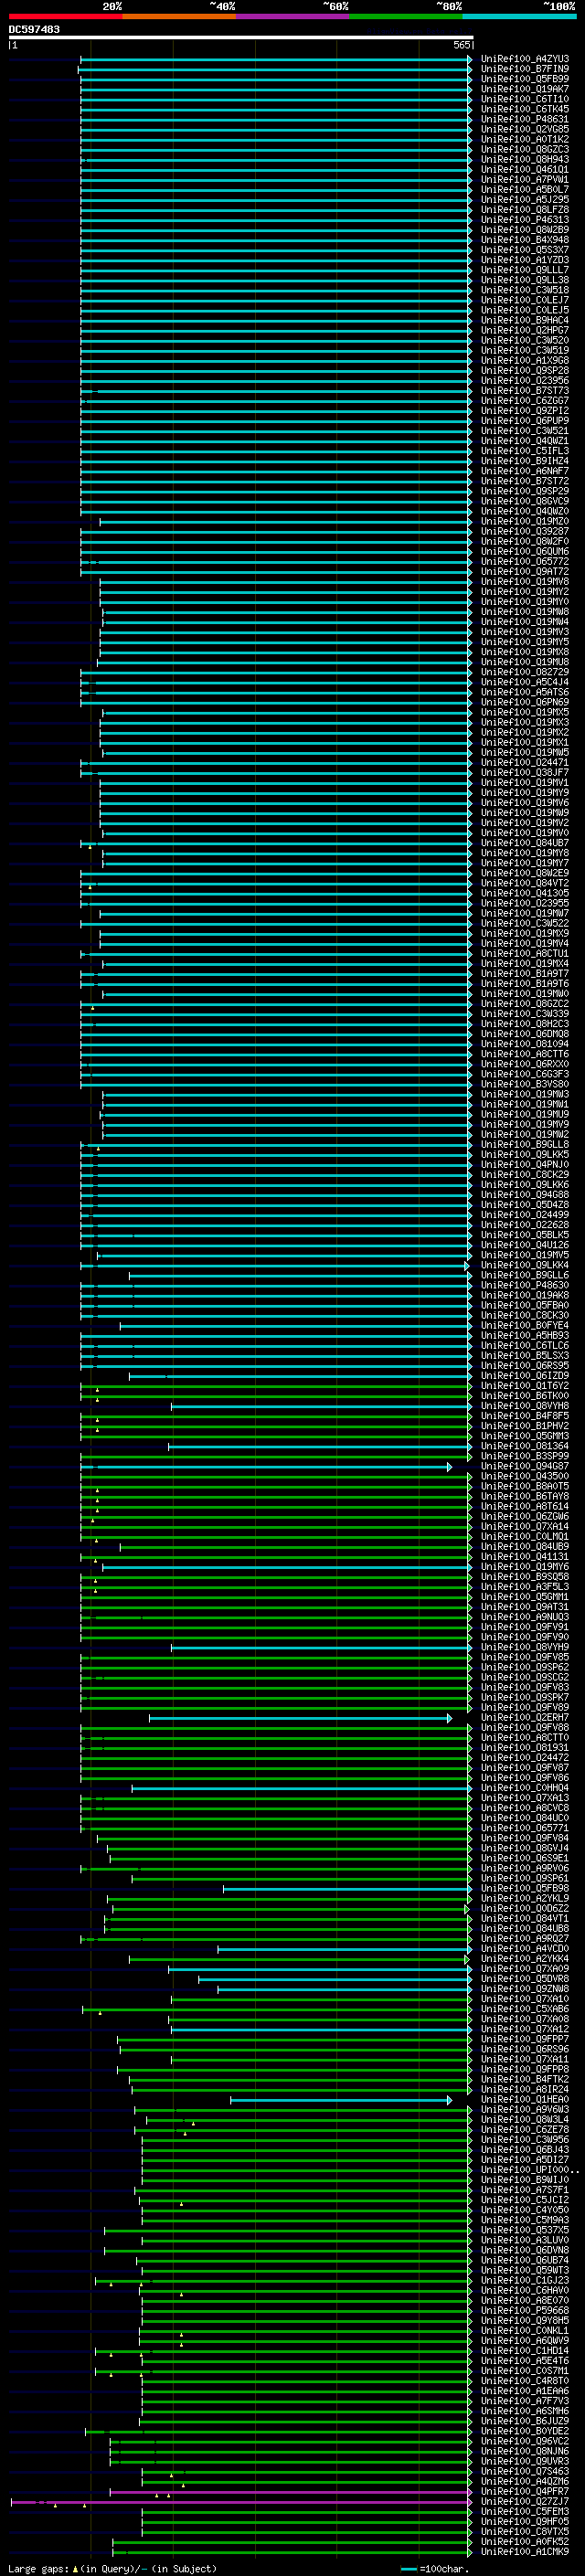Click hit label UniRef100_B9SQ58
The height and width of the screenshot is (2576, 585).
[525, 1576]
